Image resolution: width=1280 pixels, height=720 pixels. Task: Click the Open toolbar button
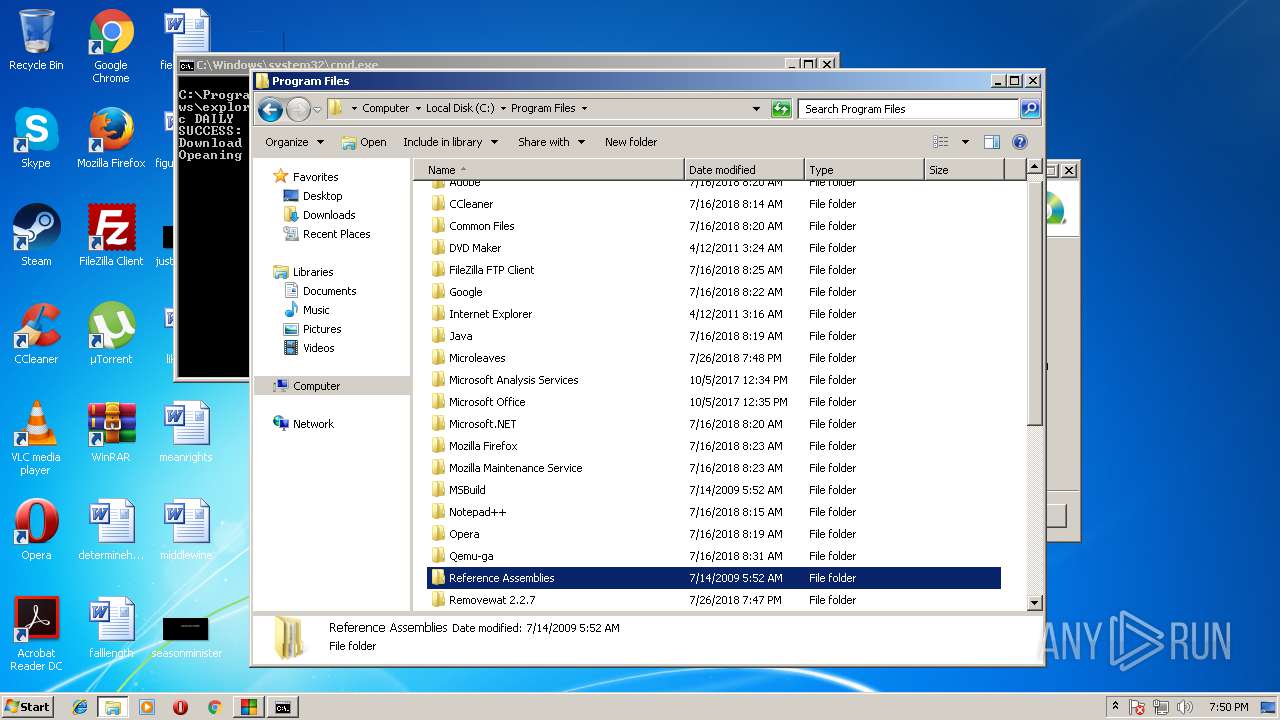point(364,142)
